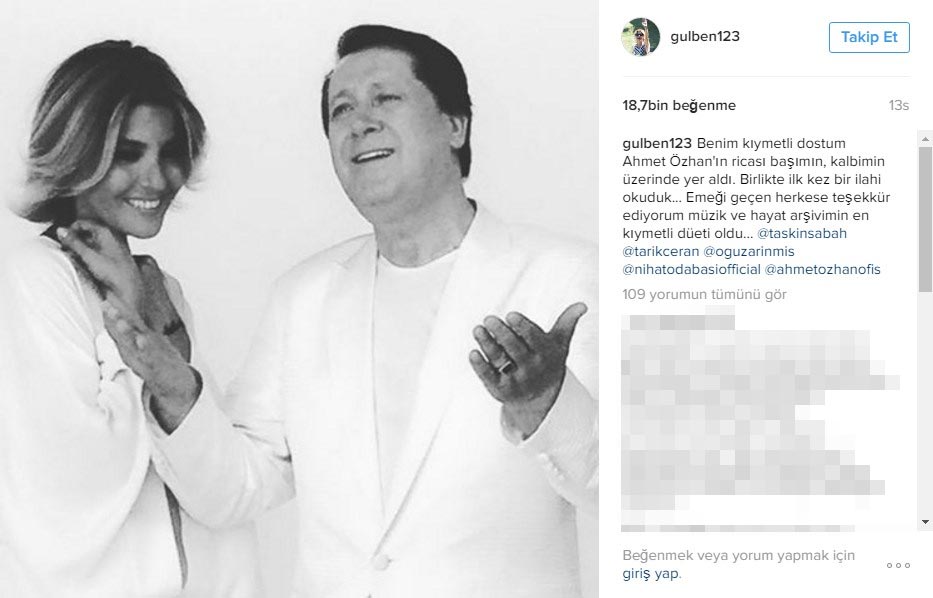The image size is (933, 598).
Task: Click the comments scrollbar track below thumb
Action: click(x=925, y=403)
